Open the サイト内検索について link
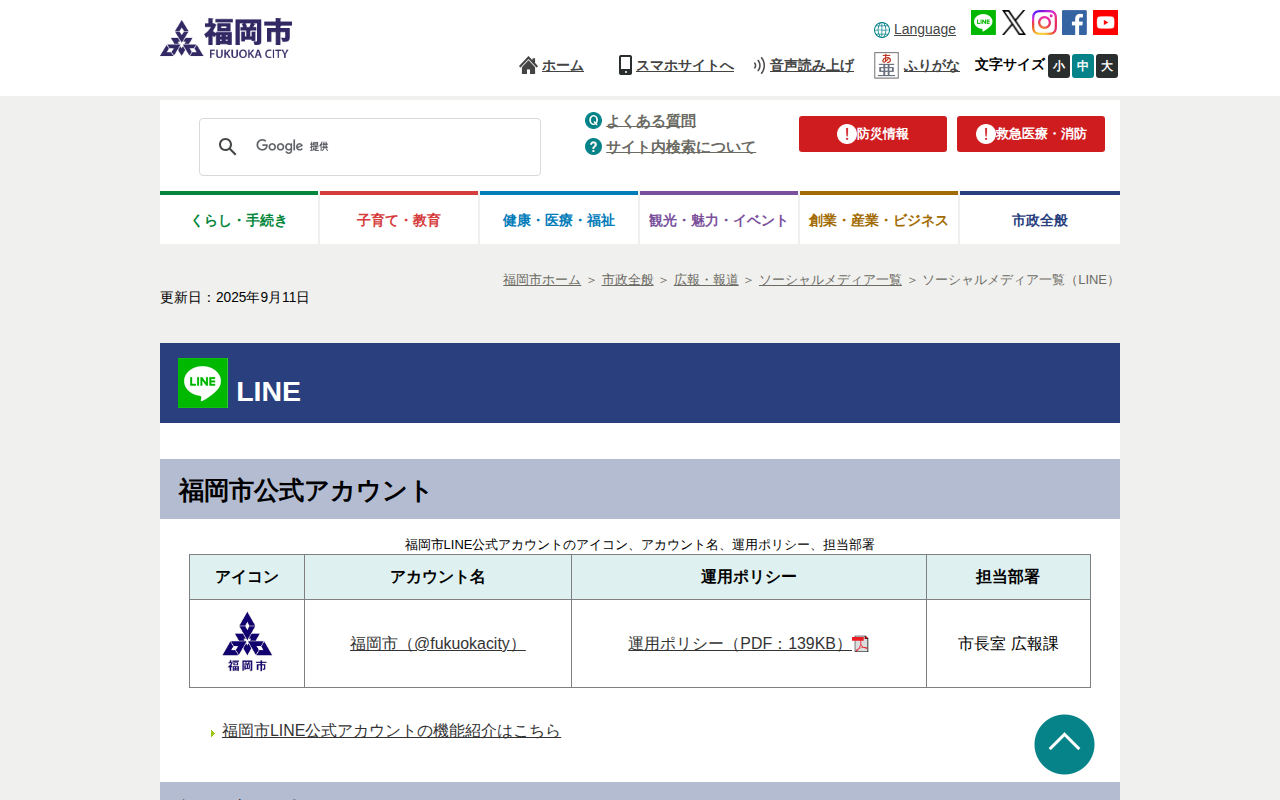 click(x=681, y=147)
